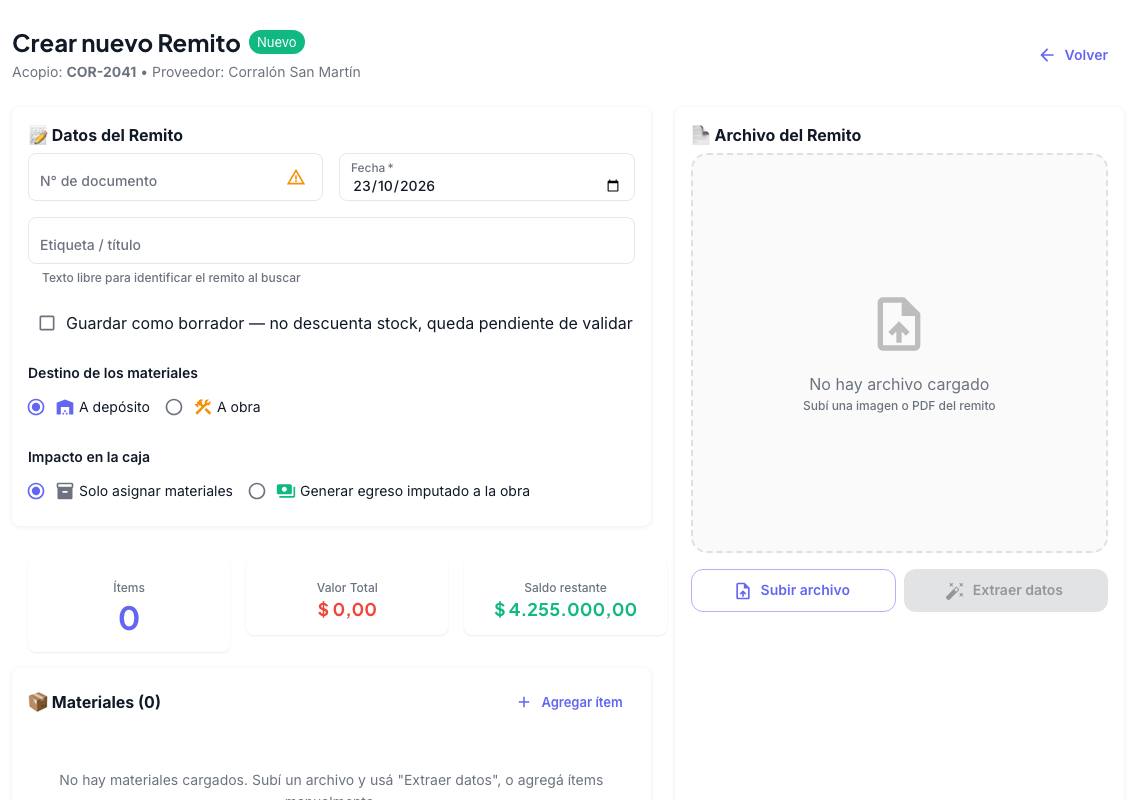Click the notepad icon beside Datos del Remito

[x=38, y=136]
